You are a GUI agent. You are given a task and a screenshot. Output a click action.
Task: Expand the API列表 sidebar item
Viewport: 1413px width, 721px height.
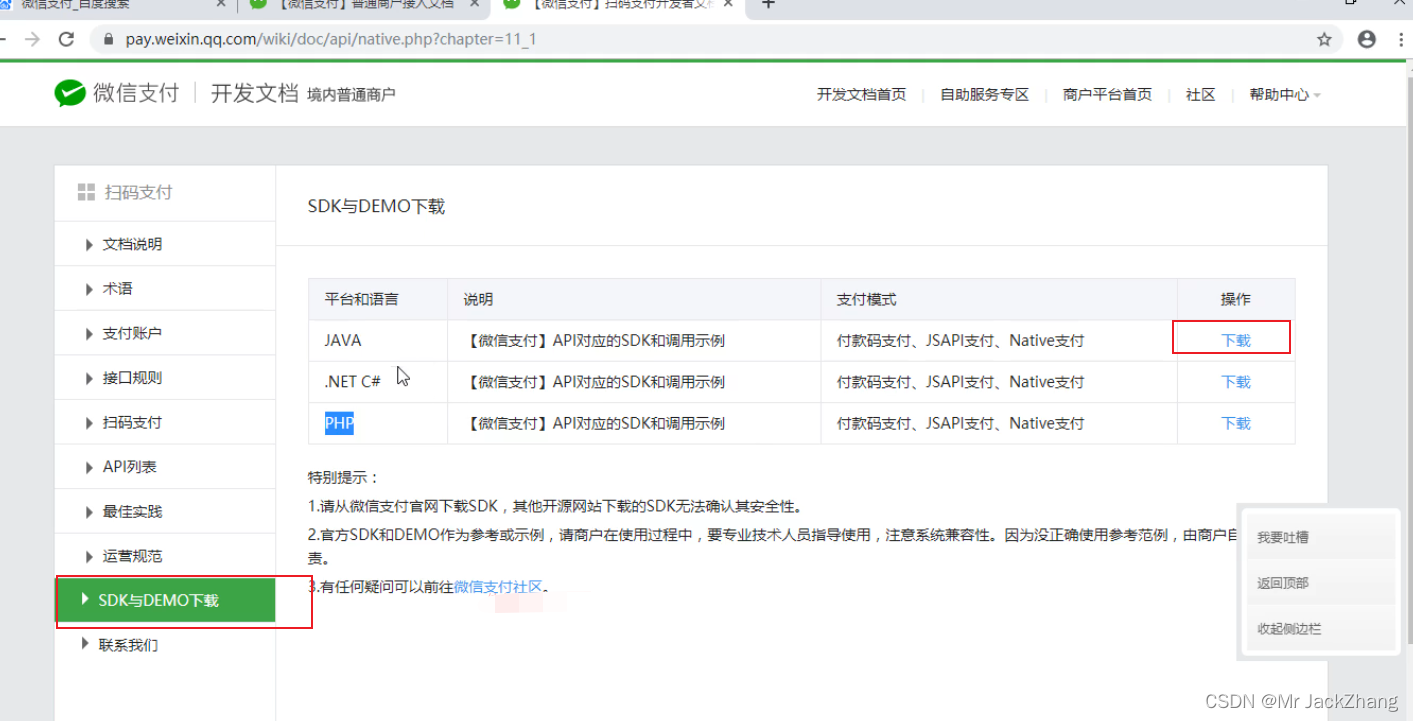[165, 467]
